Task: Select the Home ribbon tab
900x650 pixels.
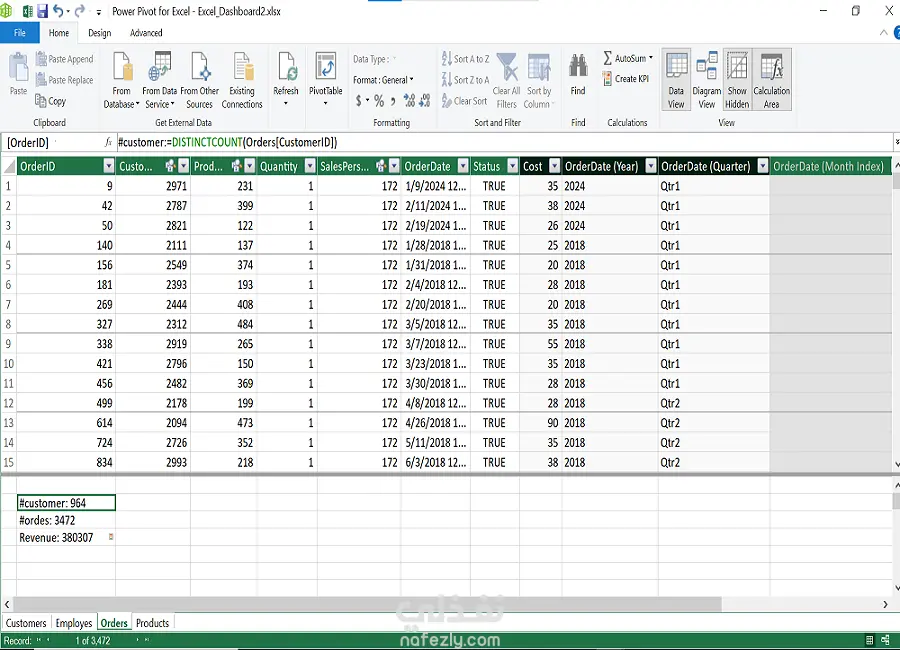Action: (59, 33)
